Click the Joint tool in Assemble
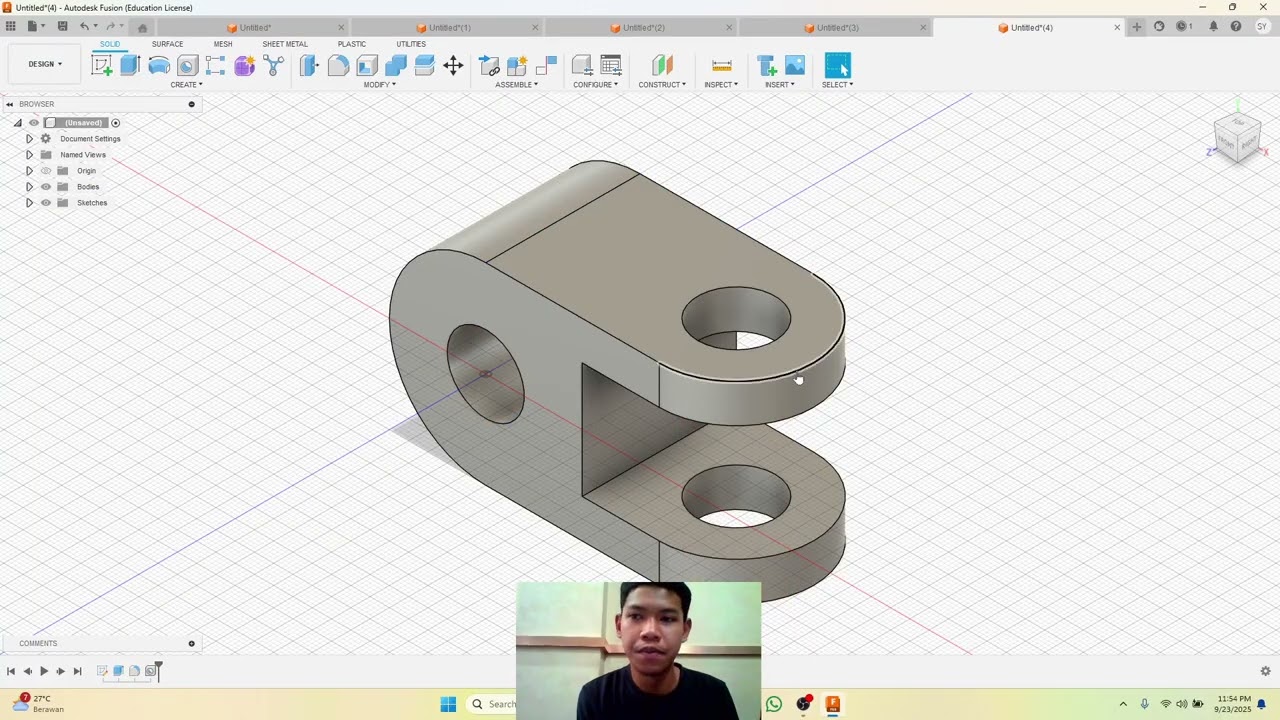Viewport: 1280px width, 720px height. [489, 66]
